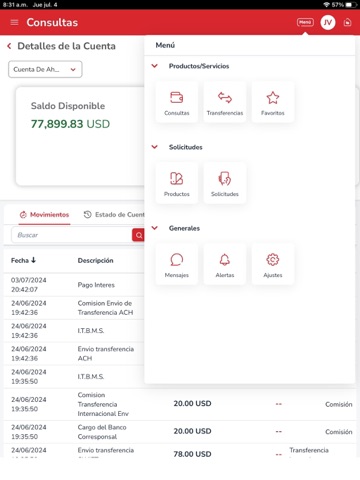Click the 77,899.83 USD balance
The height and width of the screenshot is (480, 360).
pos(70,124)
